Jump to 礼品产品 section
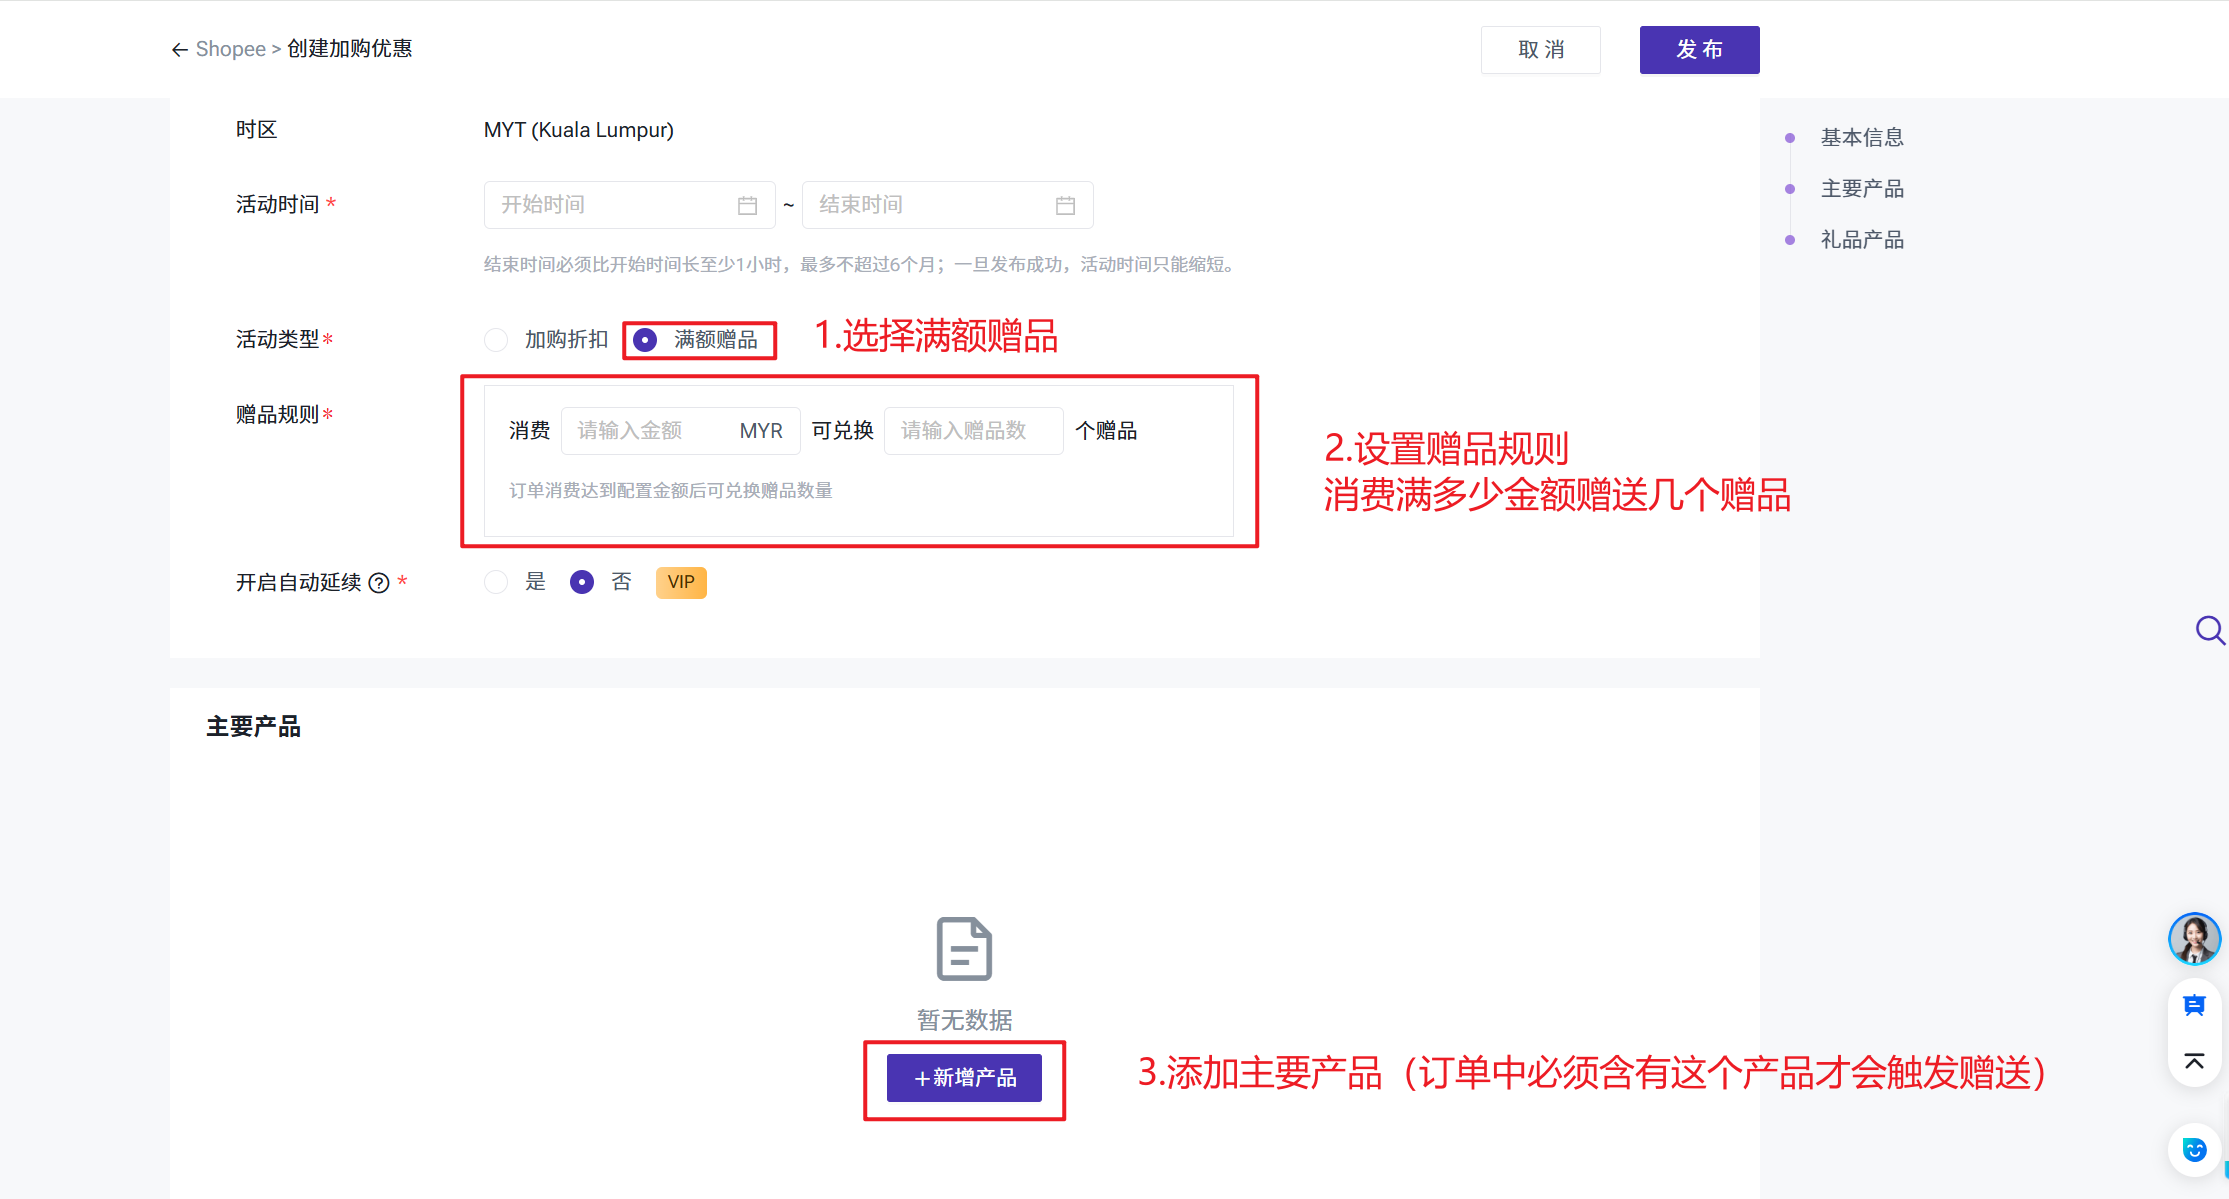This screenshot has height=1199, width=2229. point(1861,240)
